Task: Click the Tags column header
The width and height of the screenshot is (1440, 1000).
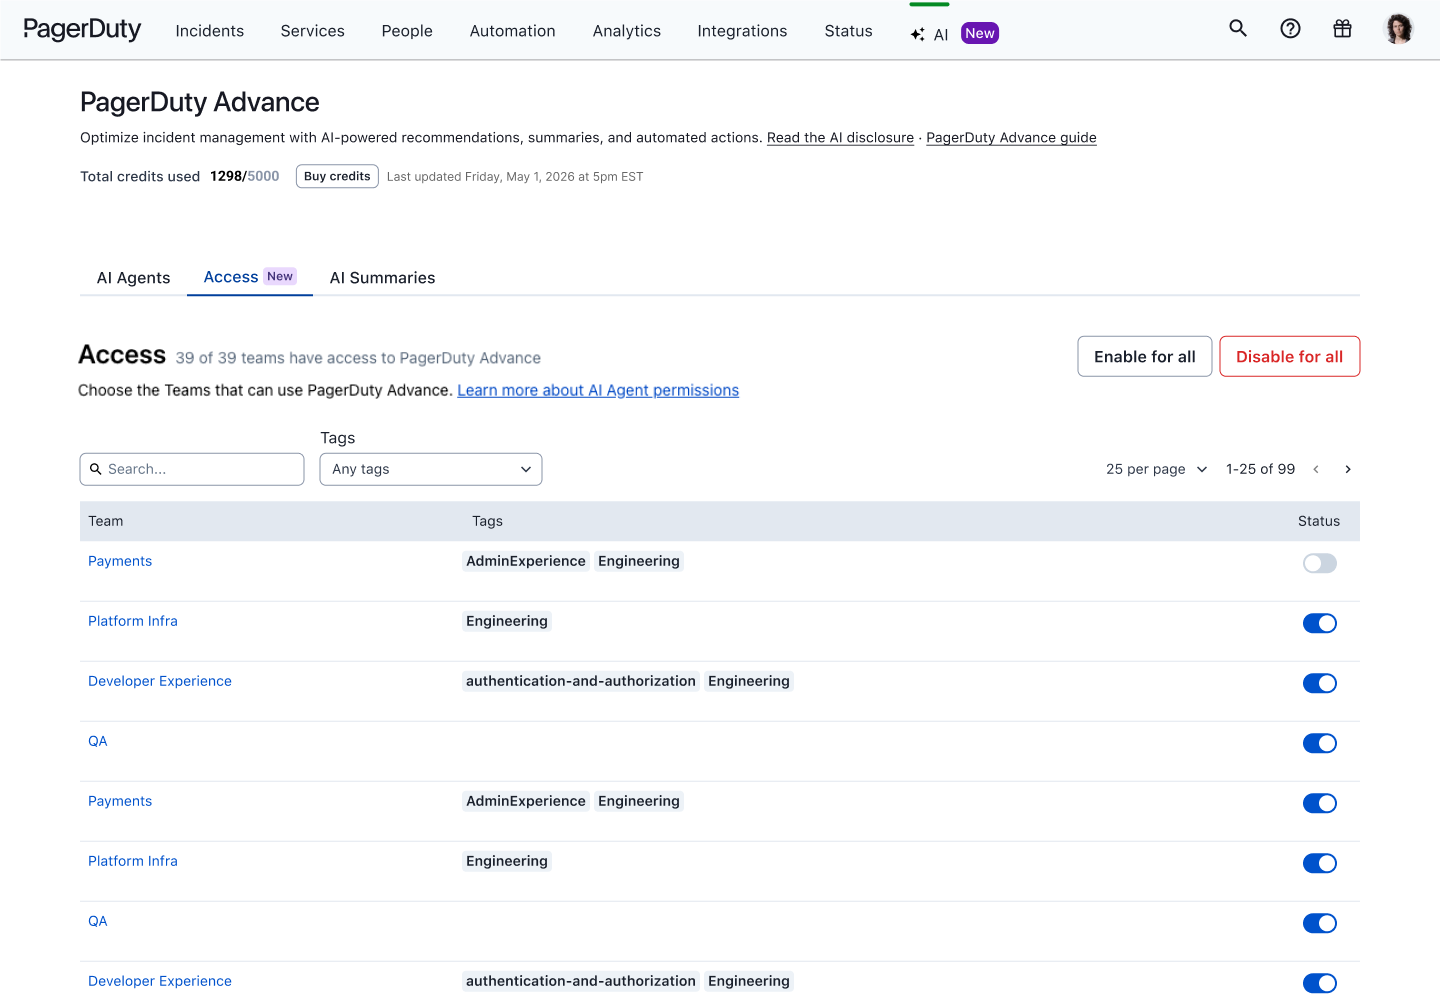Action: [x=487, y=521]
